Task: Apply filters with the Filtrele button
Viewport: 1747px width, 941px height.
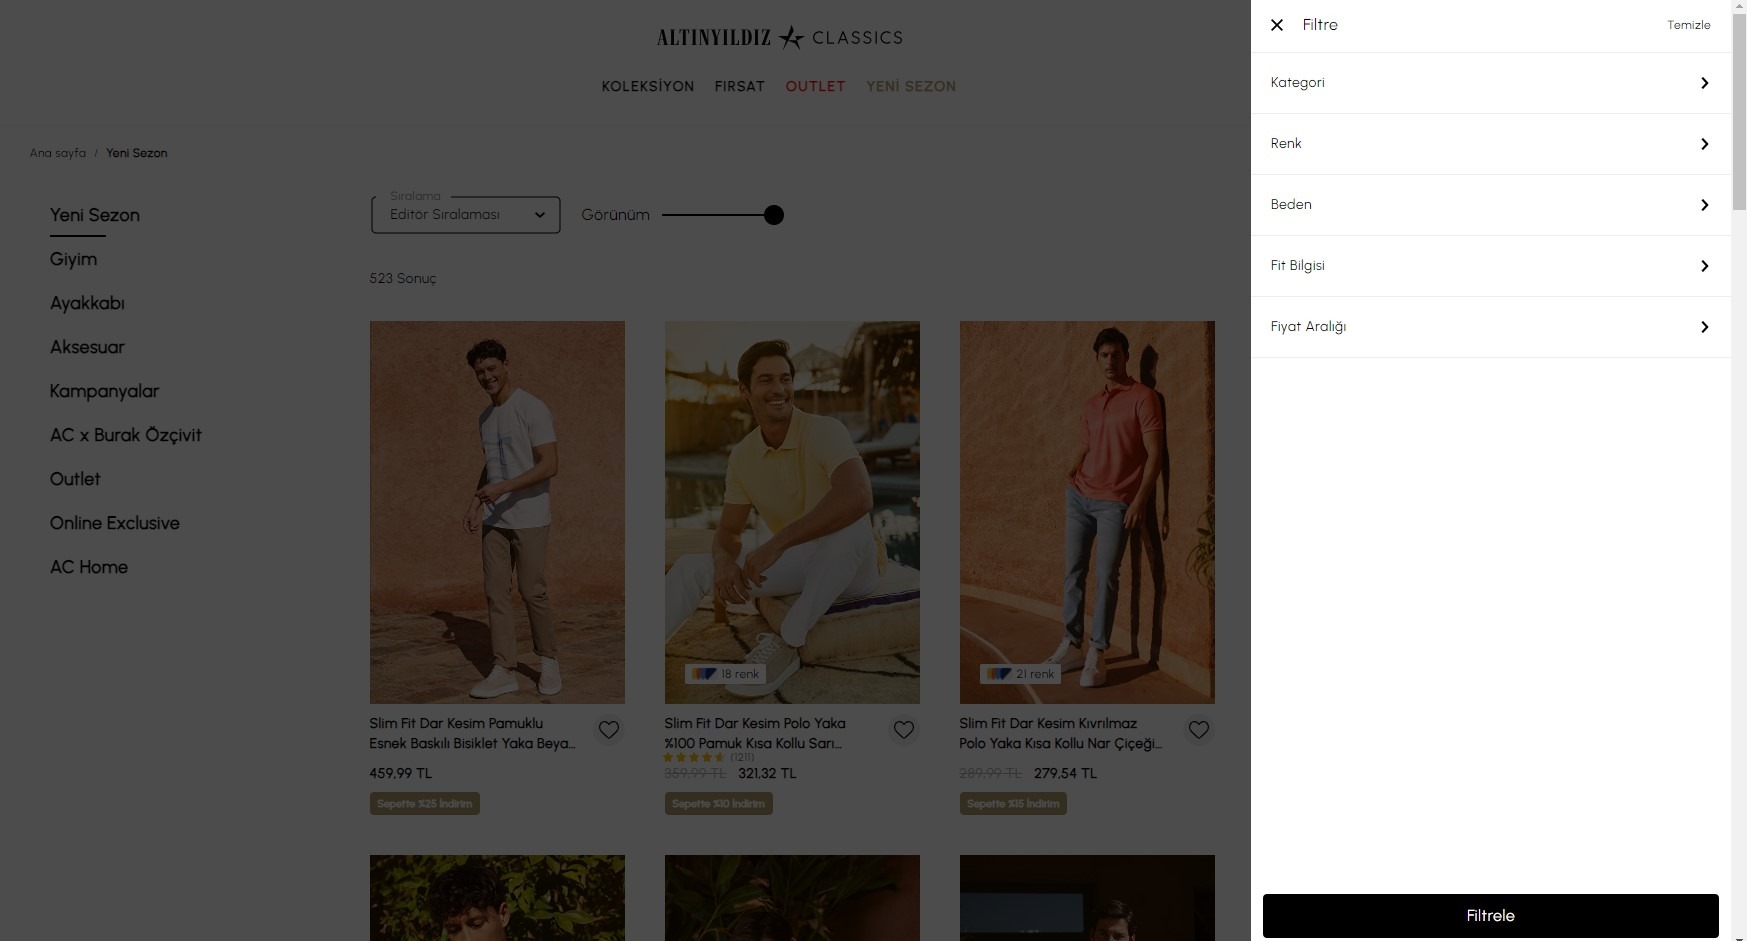Action: pos(1490,916)
